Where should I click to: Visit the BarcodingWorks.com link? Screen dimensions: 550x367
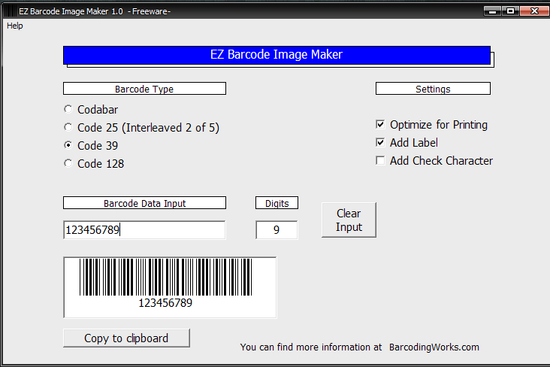pyautogui.click(x=434, y=347)
